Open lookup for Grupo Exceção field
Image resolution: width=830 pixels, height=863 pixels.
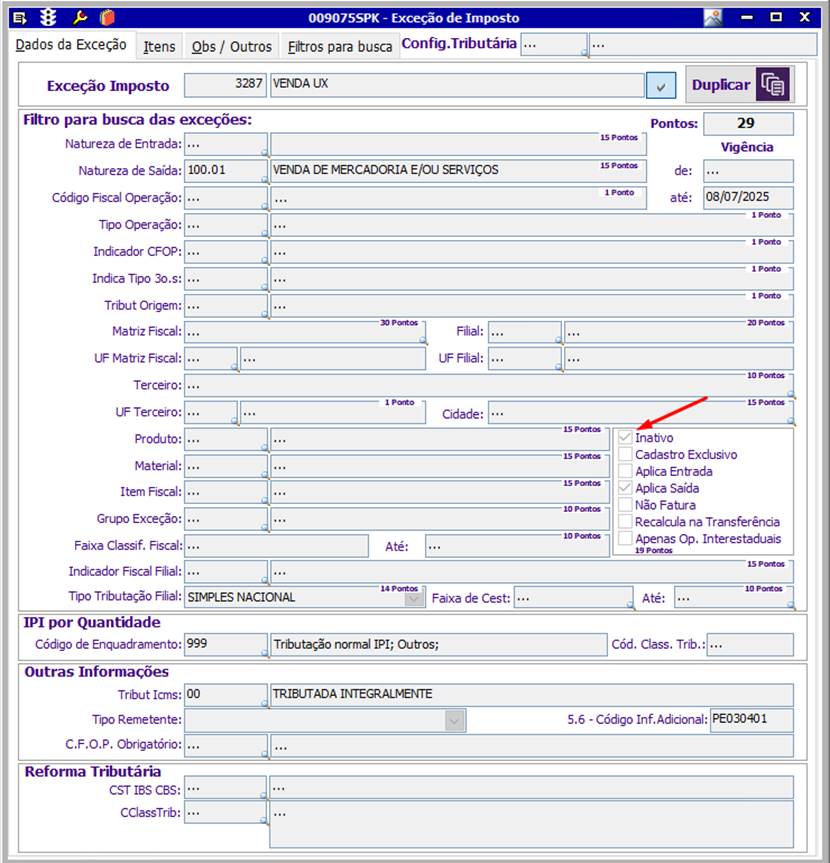(x=264, y=528)
